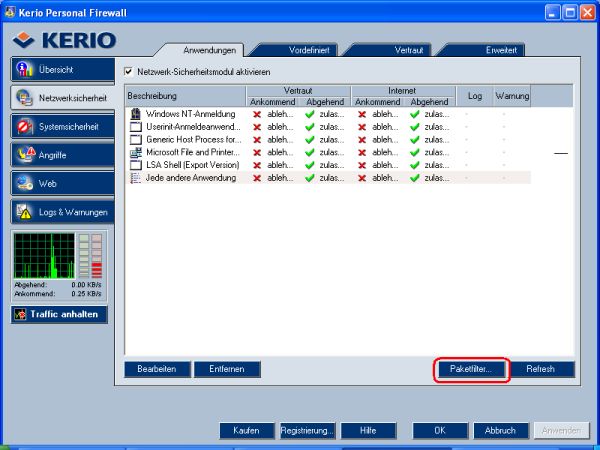Image resolution: width=600 pixels, height=450 pixels.
Task: Click the Bearbeiten button
Action: (x=157, y=369)
